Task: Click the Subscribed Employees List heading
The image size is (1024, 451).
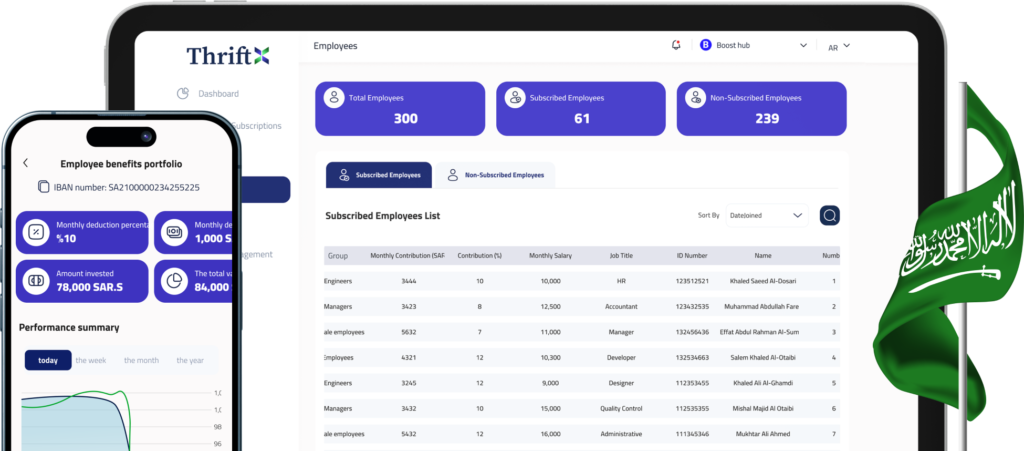Action: tap(383, 215)
